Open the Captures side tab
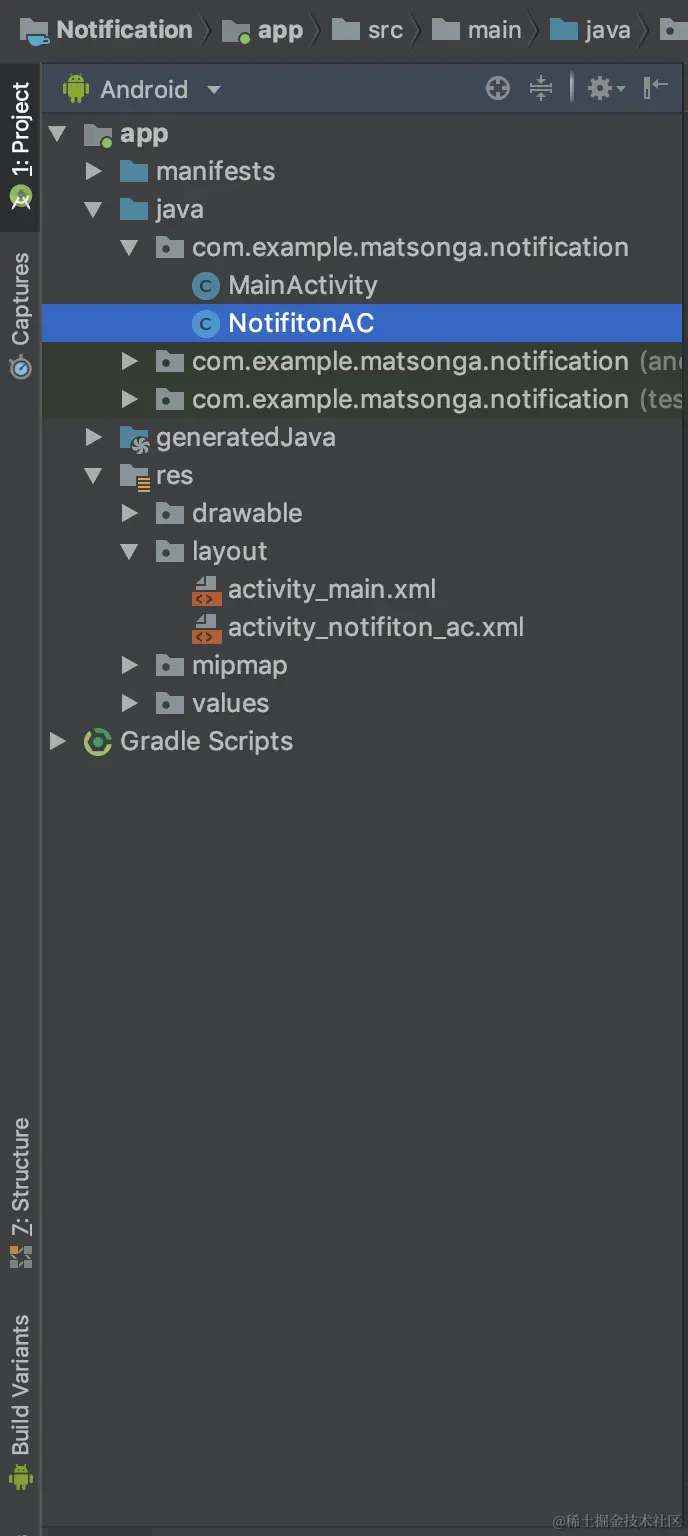 point(20,316)
